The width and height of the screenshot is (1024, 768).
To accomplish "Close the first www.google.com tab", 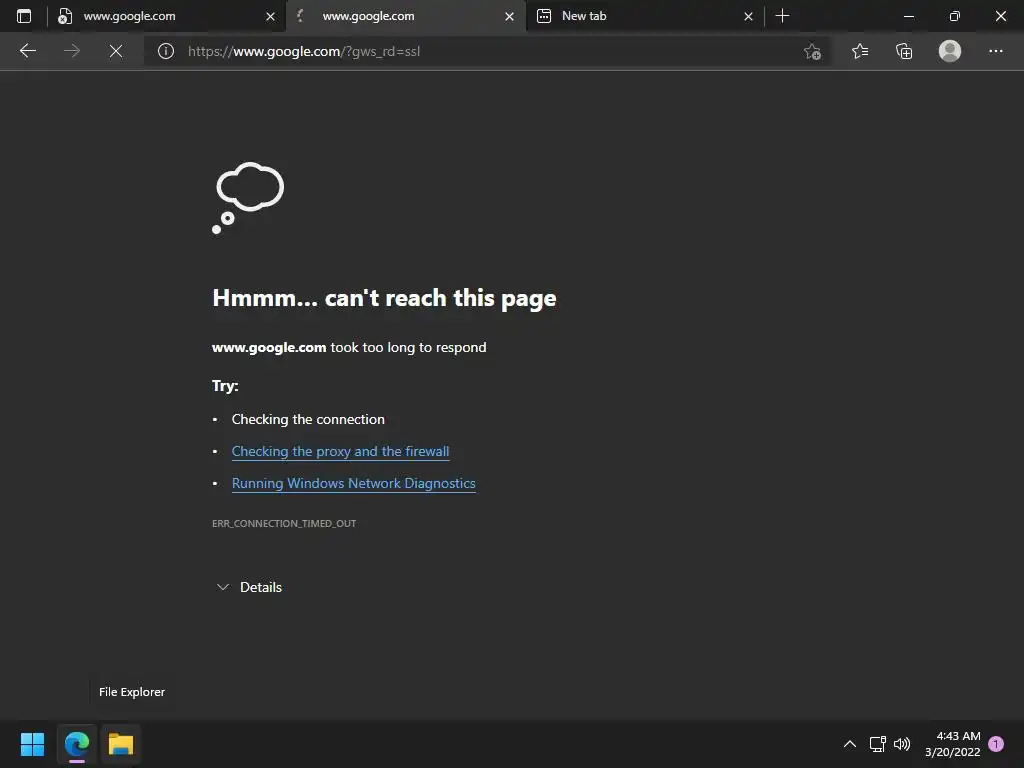I will click(x=270, y=16).
